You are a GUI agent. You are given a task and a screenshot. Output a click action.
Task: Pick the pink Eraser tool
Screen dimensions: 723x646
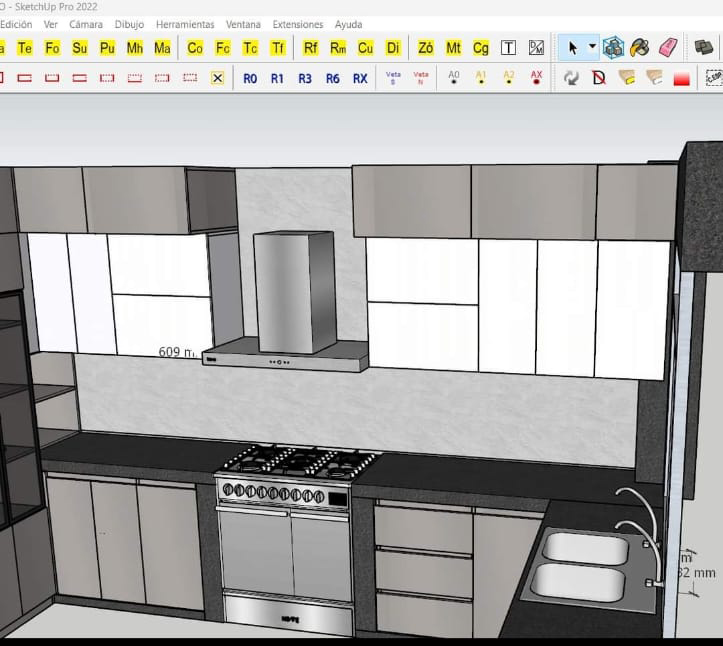669,47
